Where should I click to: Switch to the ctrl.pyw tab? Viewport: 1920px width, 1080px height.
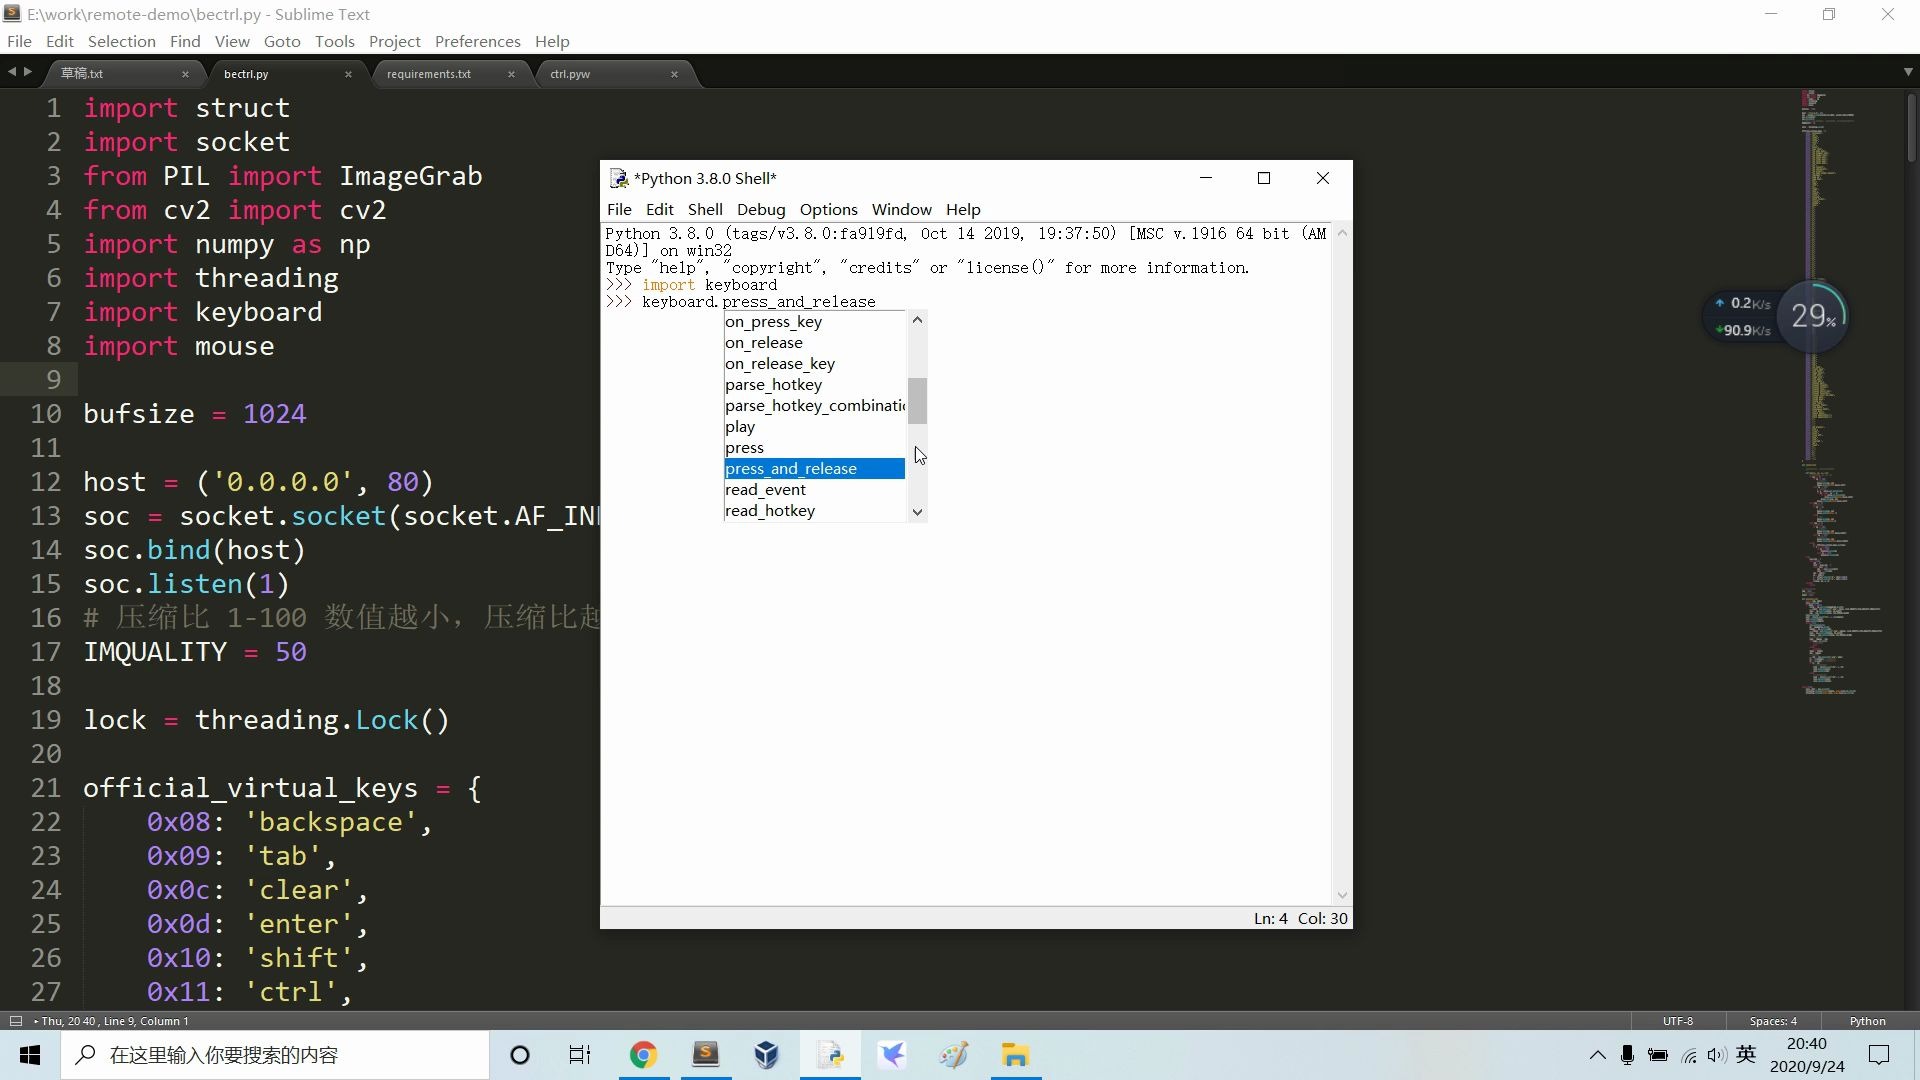[x=570, y=74]
